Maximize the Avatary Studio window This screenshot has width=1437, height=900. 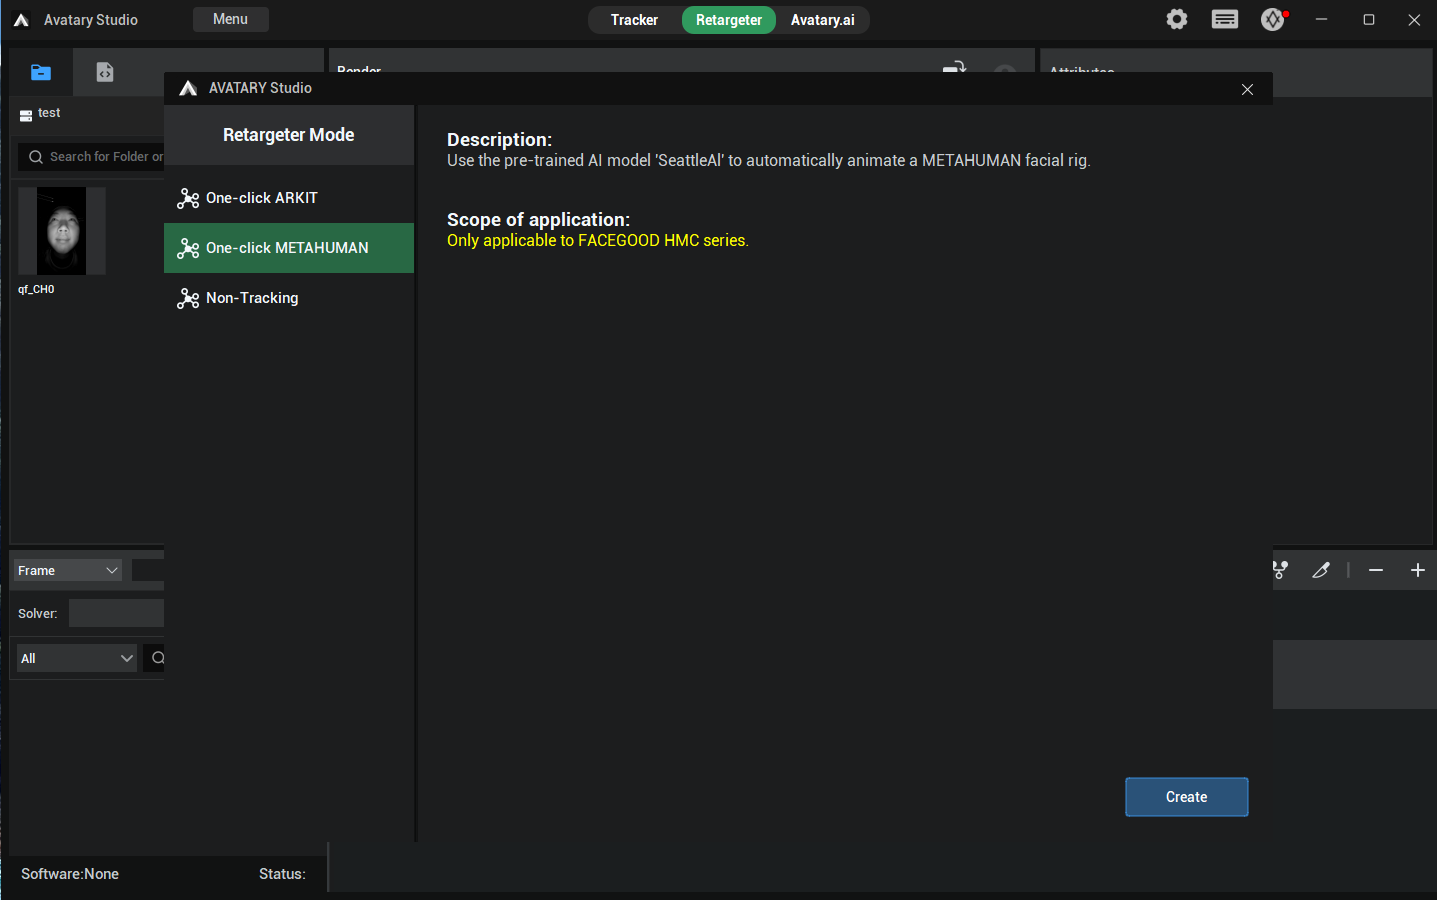[1369, 20]
